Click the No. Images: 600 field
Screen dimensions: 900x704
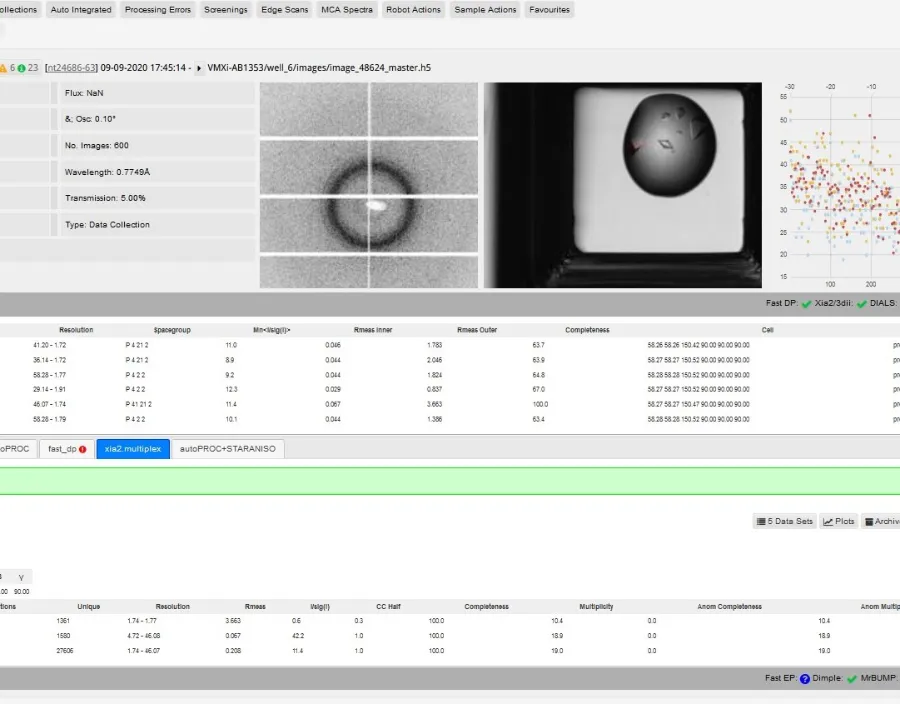tap(157, 146)
